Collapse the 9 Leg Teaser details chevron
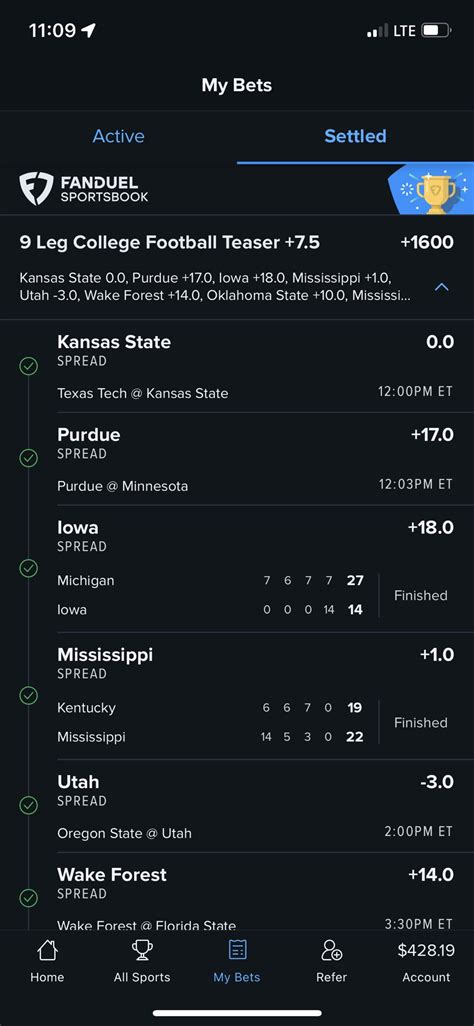Image resolution: width=474 pixels, height=1026 pixels. point(442,287)
